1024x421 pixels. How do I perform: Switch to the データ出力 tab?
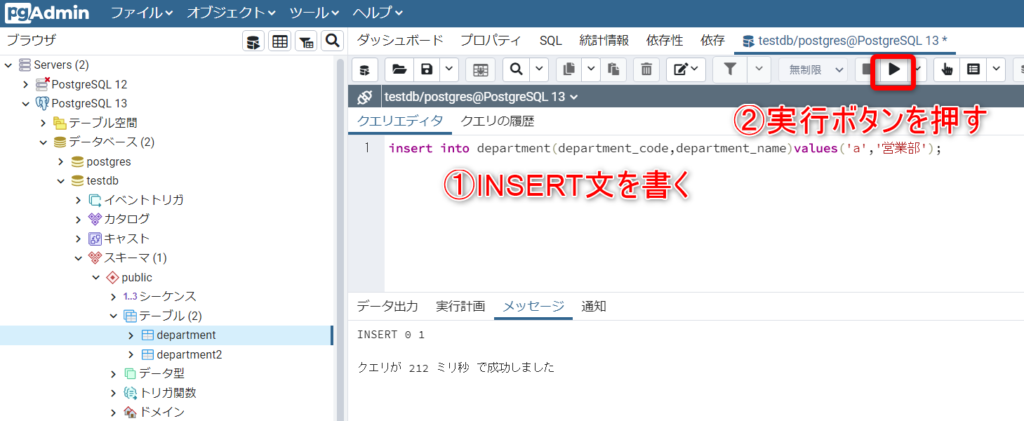pyautogui.click(x=387, y=306)
